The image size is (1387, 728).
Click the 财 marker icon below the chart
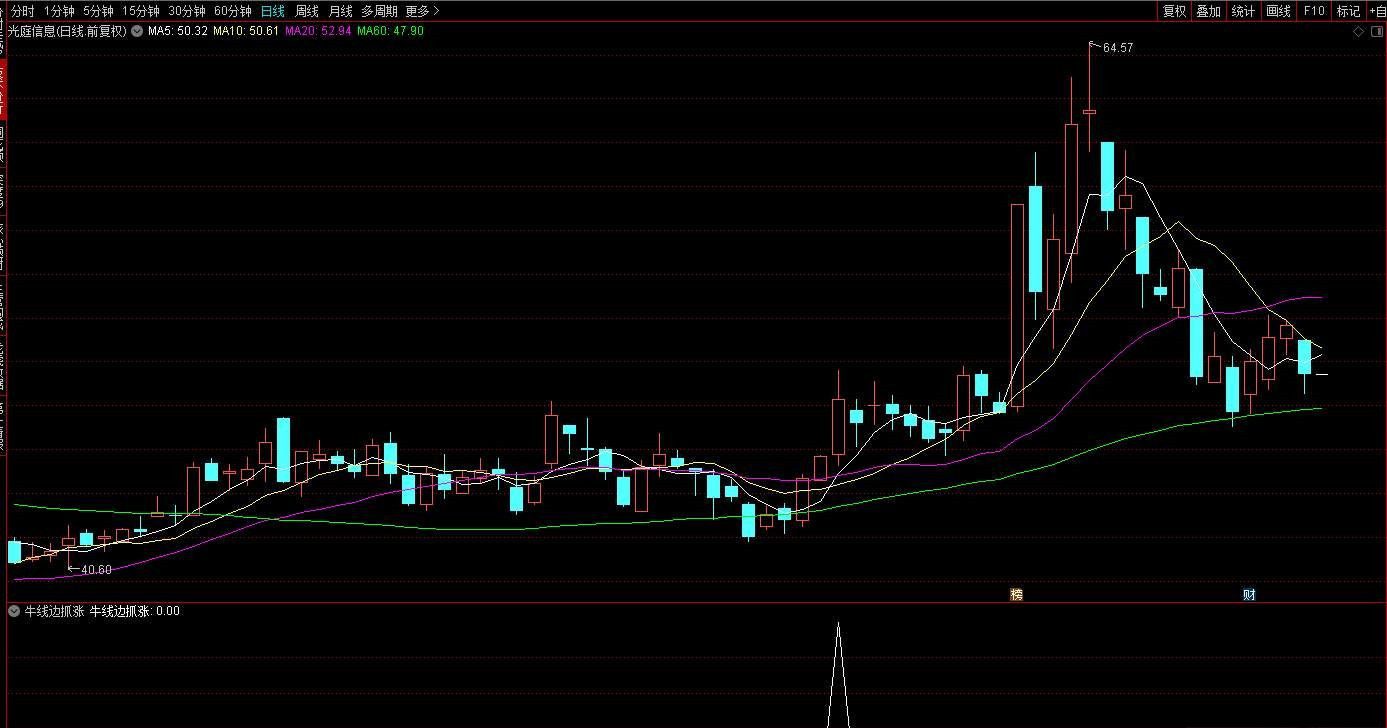click(x=1249, y=594)
